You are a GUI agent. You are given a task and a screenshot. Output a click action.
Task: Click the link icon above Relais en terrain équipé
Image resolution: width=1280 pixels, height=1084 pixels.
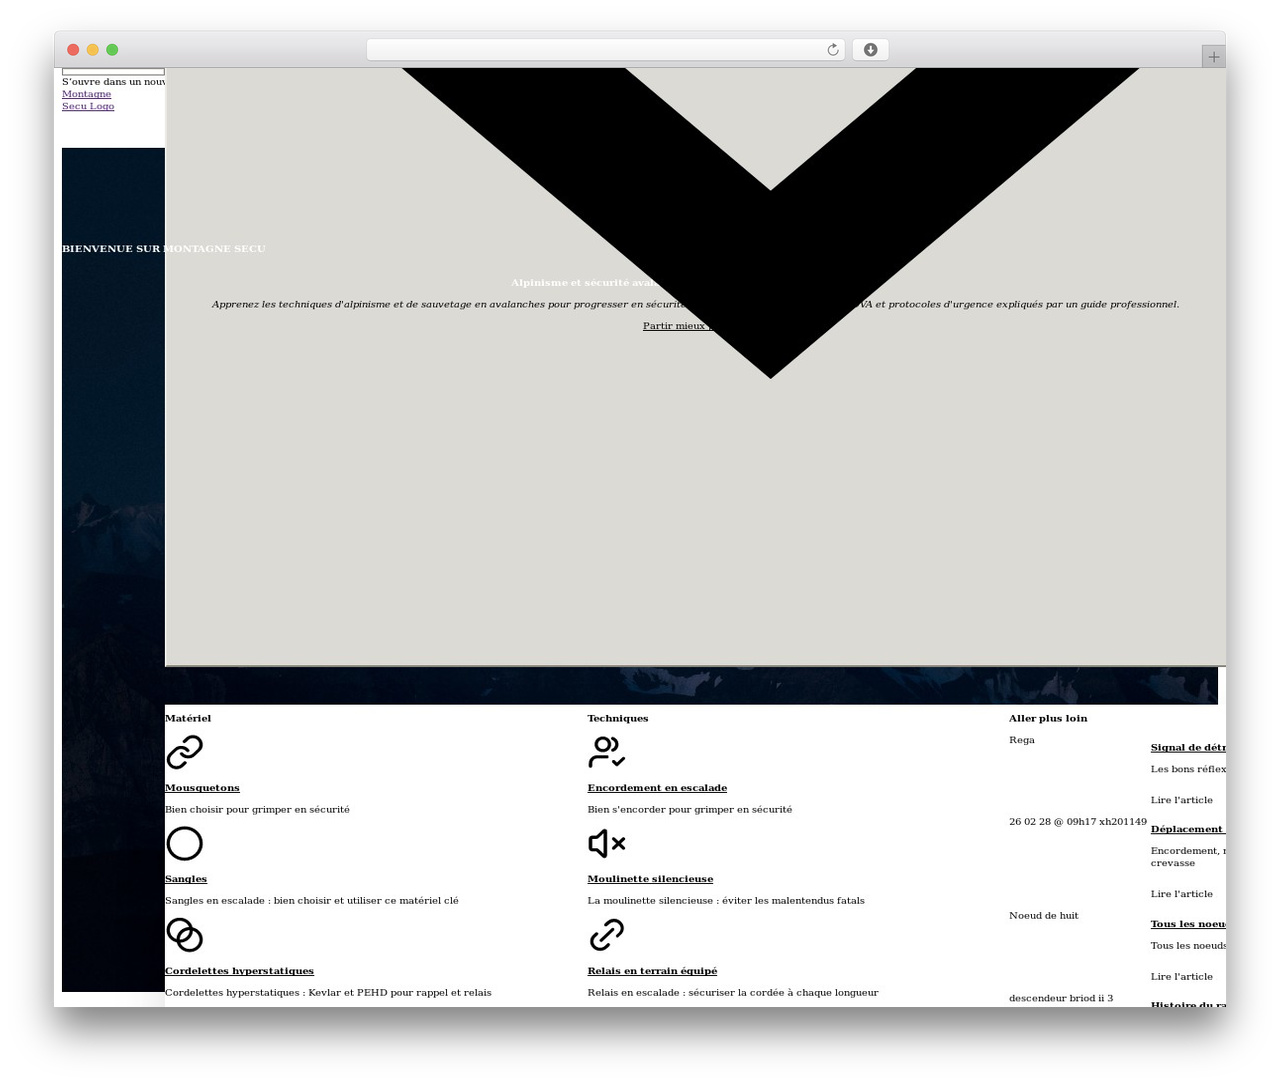coord(607,935)
